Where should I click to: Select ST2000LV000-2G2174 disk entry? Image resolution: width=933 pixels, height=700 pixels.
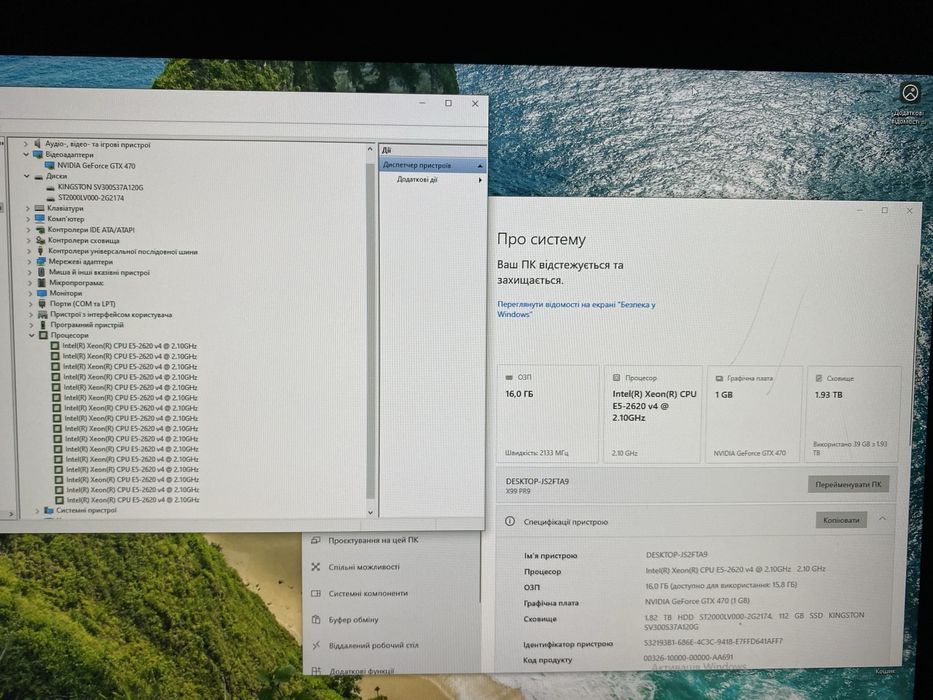pyautogui.click(x=90, y=198)
